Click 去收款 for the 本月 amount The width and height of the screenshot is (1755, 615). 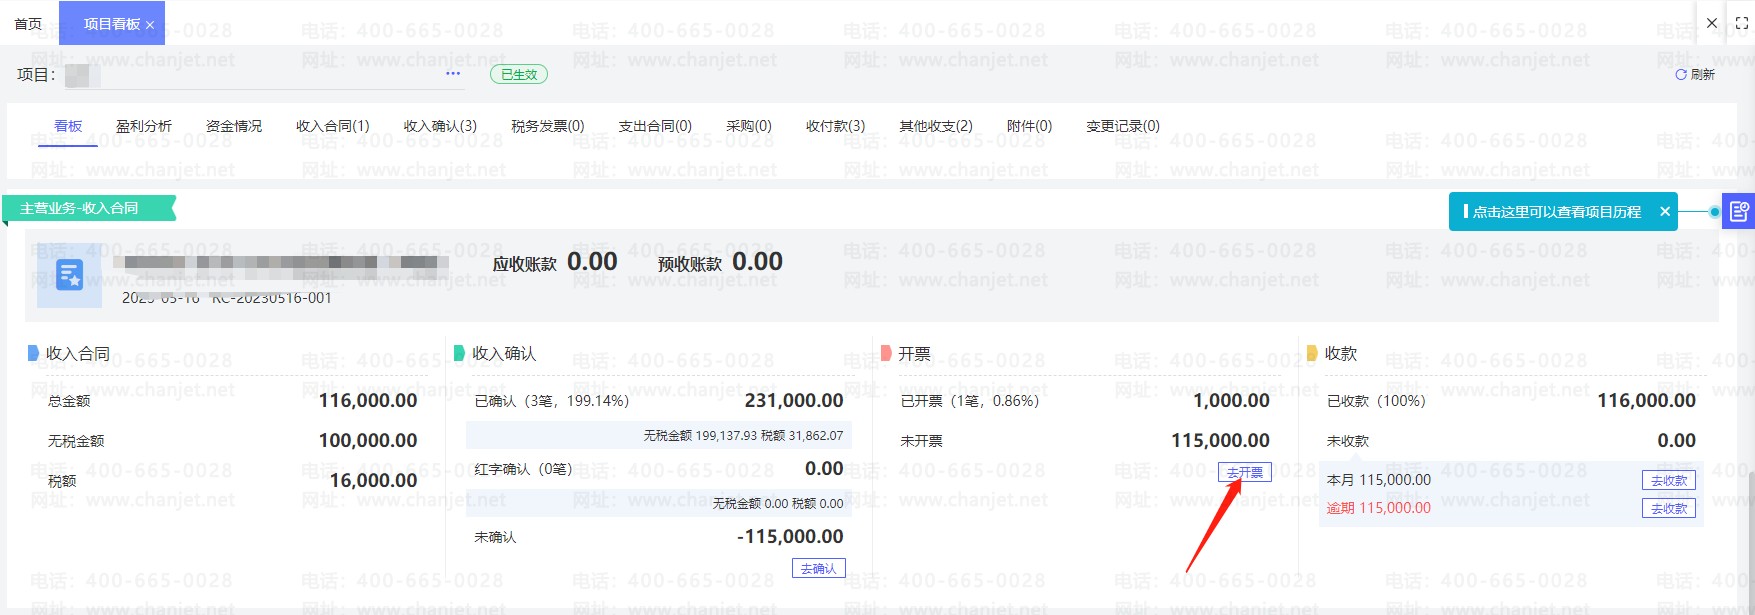(1669, 481)
